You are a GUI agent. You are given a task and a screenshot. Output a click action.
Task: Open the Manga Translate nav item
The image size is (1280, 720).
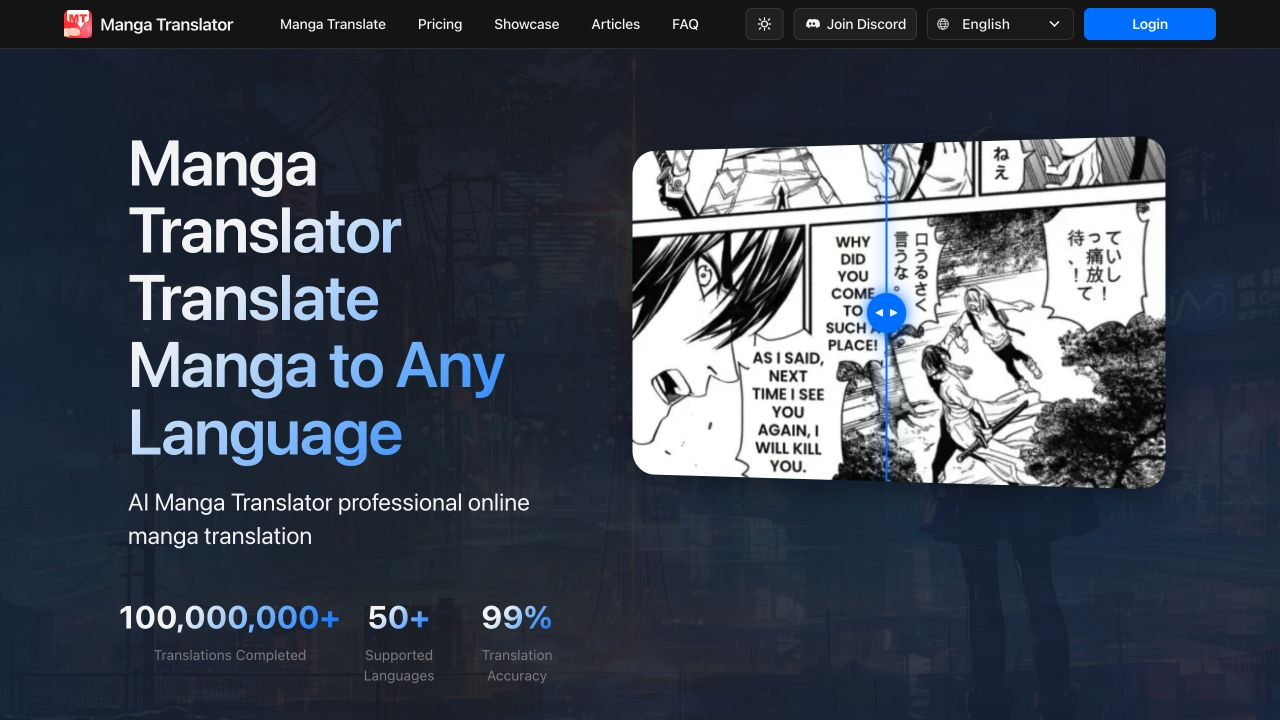tap(333, 24)
